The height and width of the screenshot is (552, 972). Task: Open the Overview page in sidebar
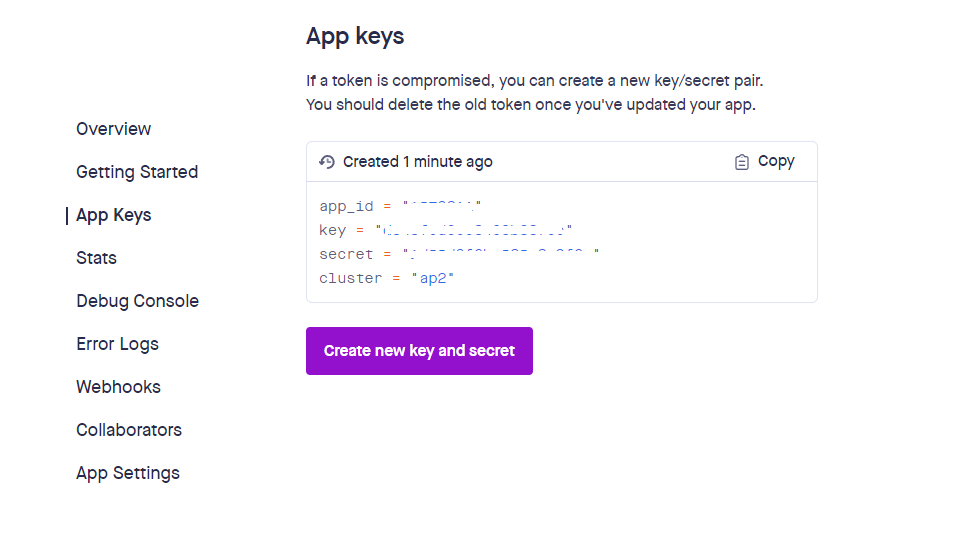(x=114, y=129)
